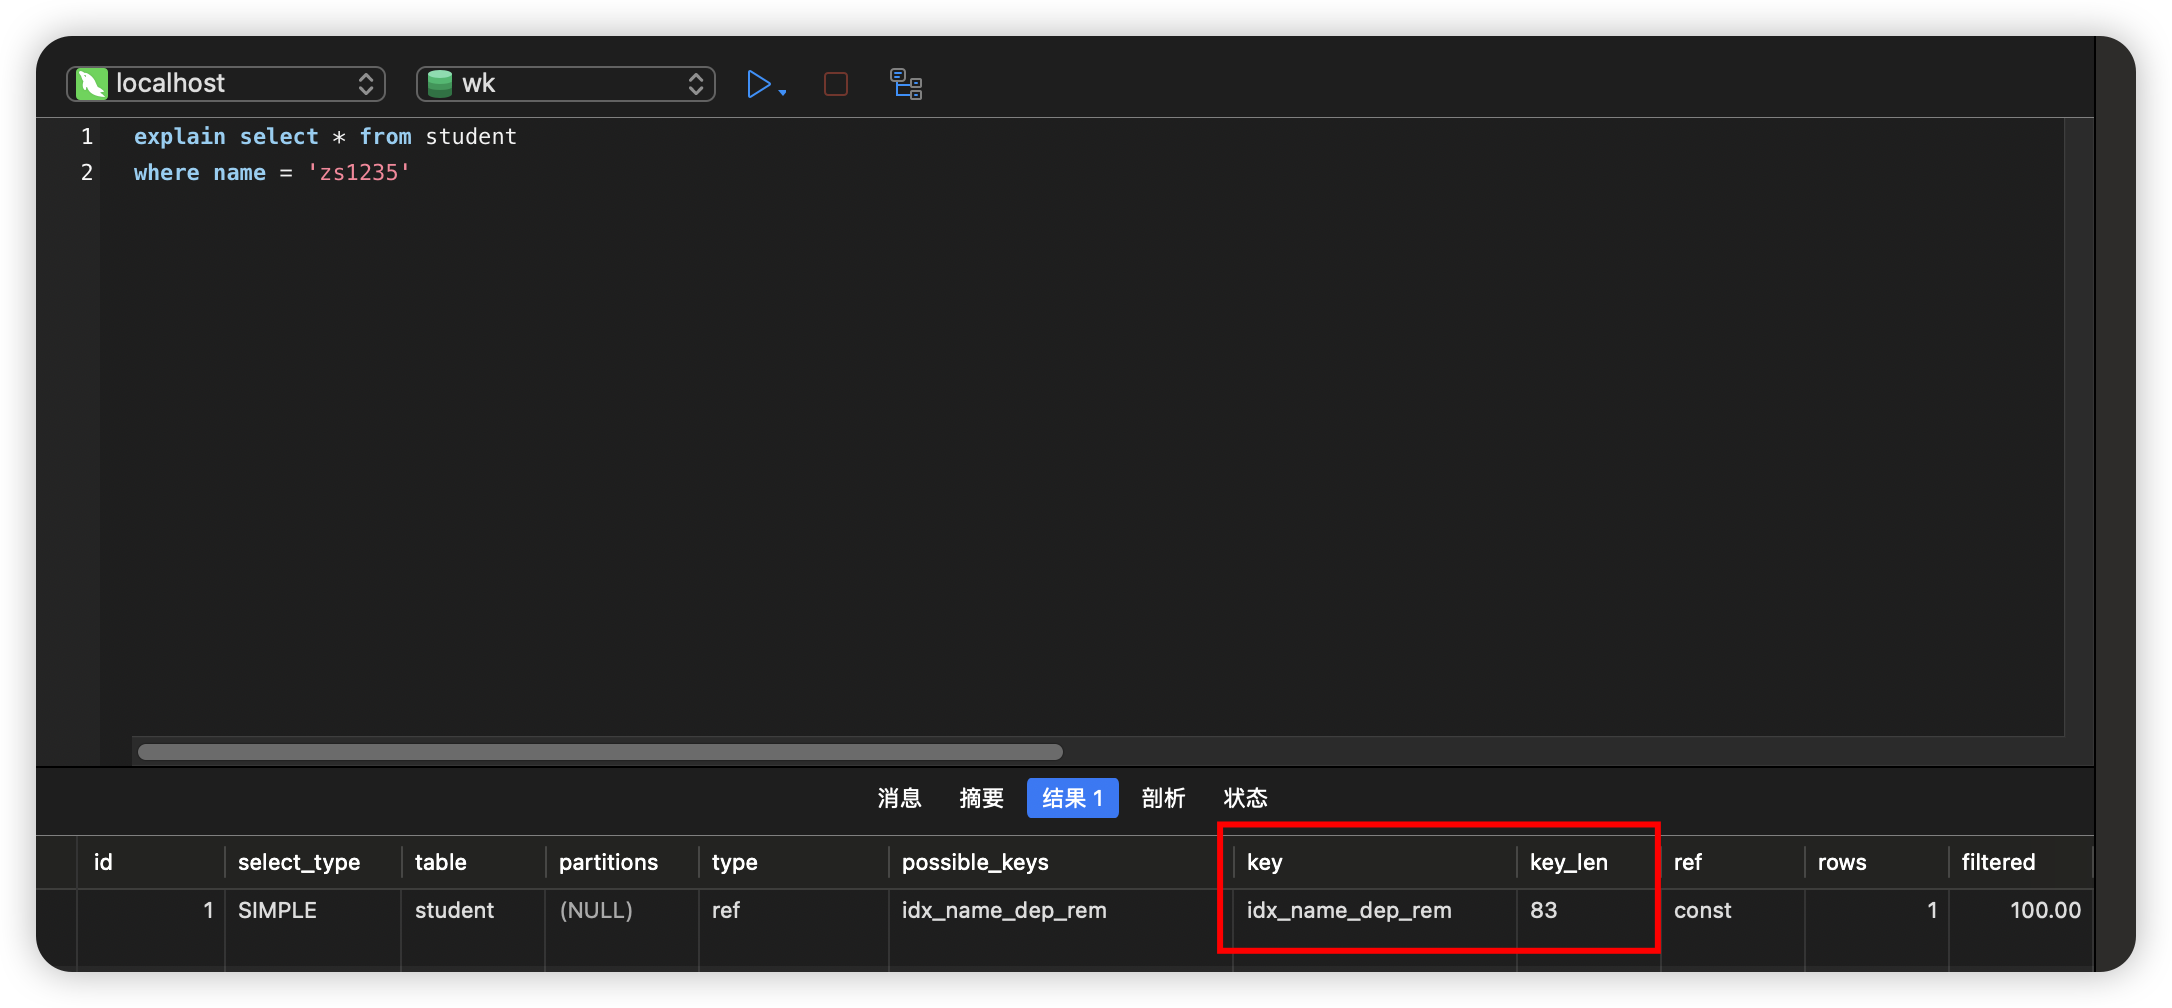Click the ref column header
Image resolution: width=2172 pixels, height=1008 pixels.
pyautogui.click(x=1733, y=862)
